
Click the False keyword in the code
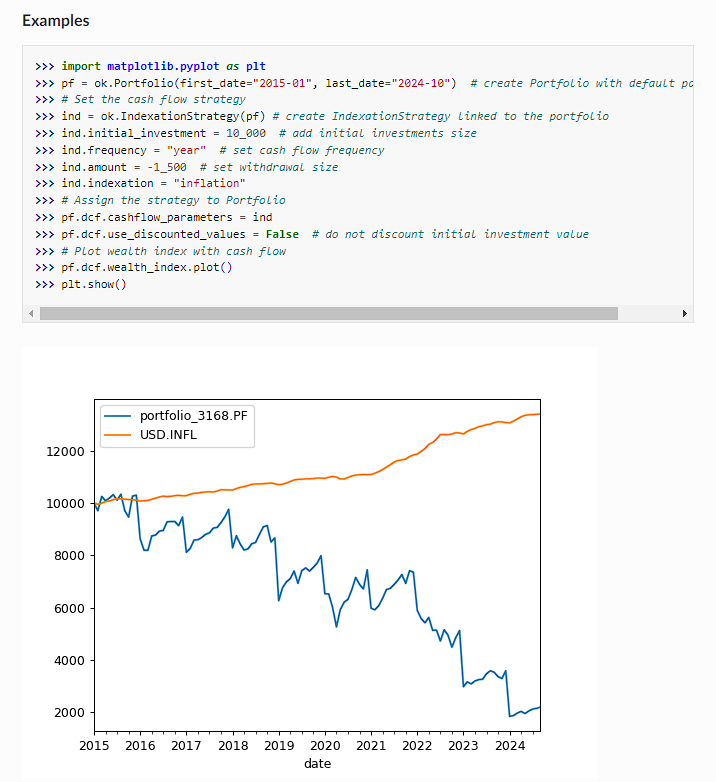click(x=282, y=234)
